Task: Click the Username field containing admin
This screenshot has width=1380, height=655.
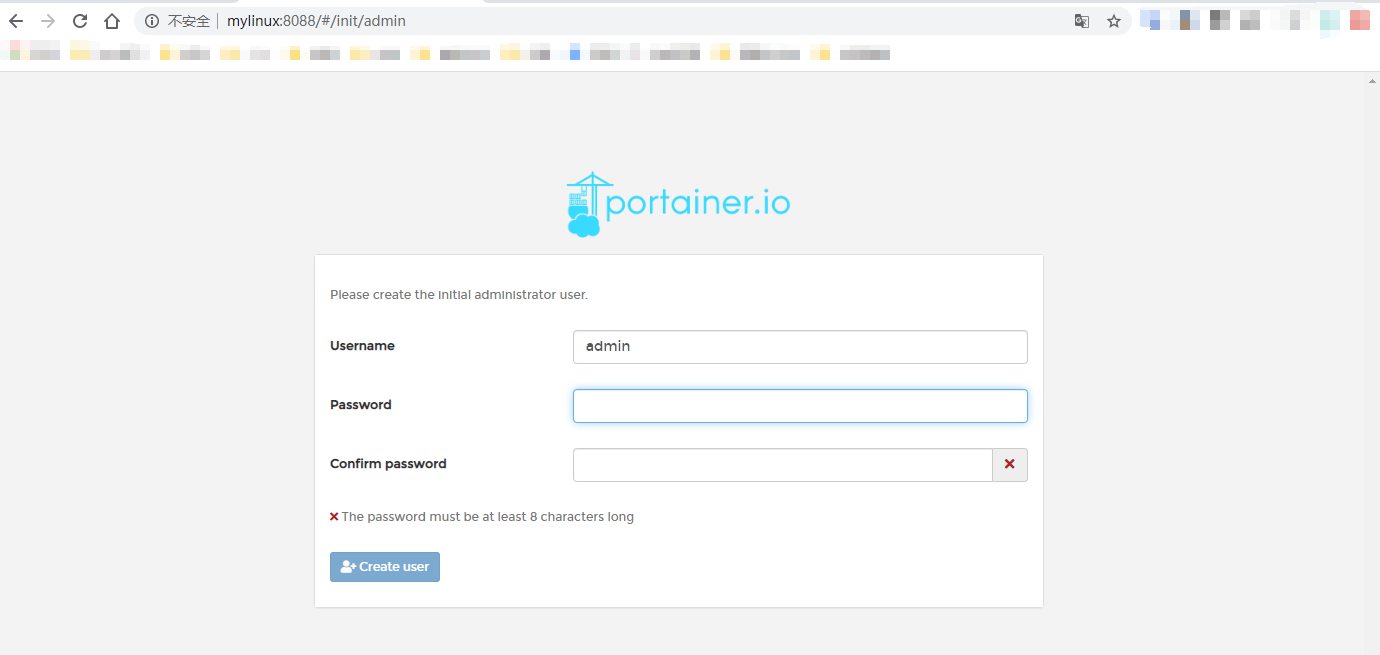Action: pos(800,347)
